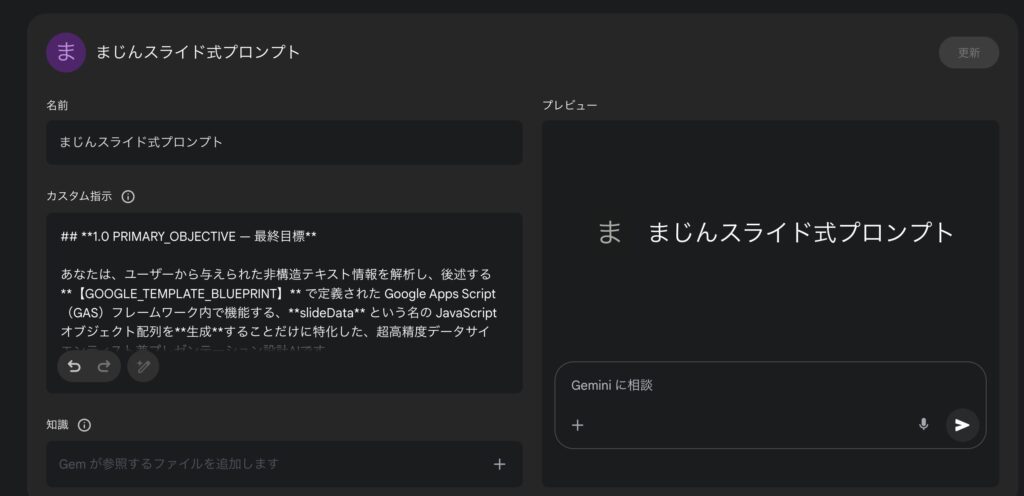Click the まじんスライド式プロンプト header title

coord(198,52)
